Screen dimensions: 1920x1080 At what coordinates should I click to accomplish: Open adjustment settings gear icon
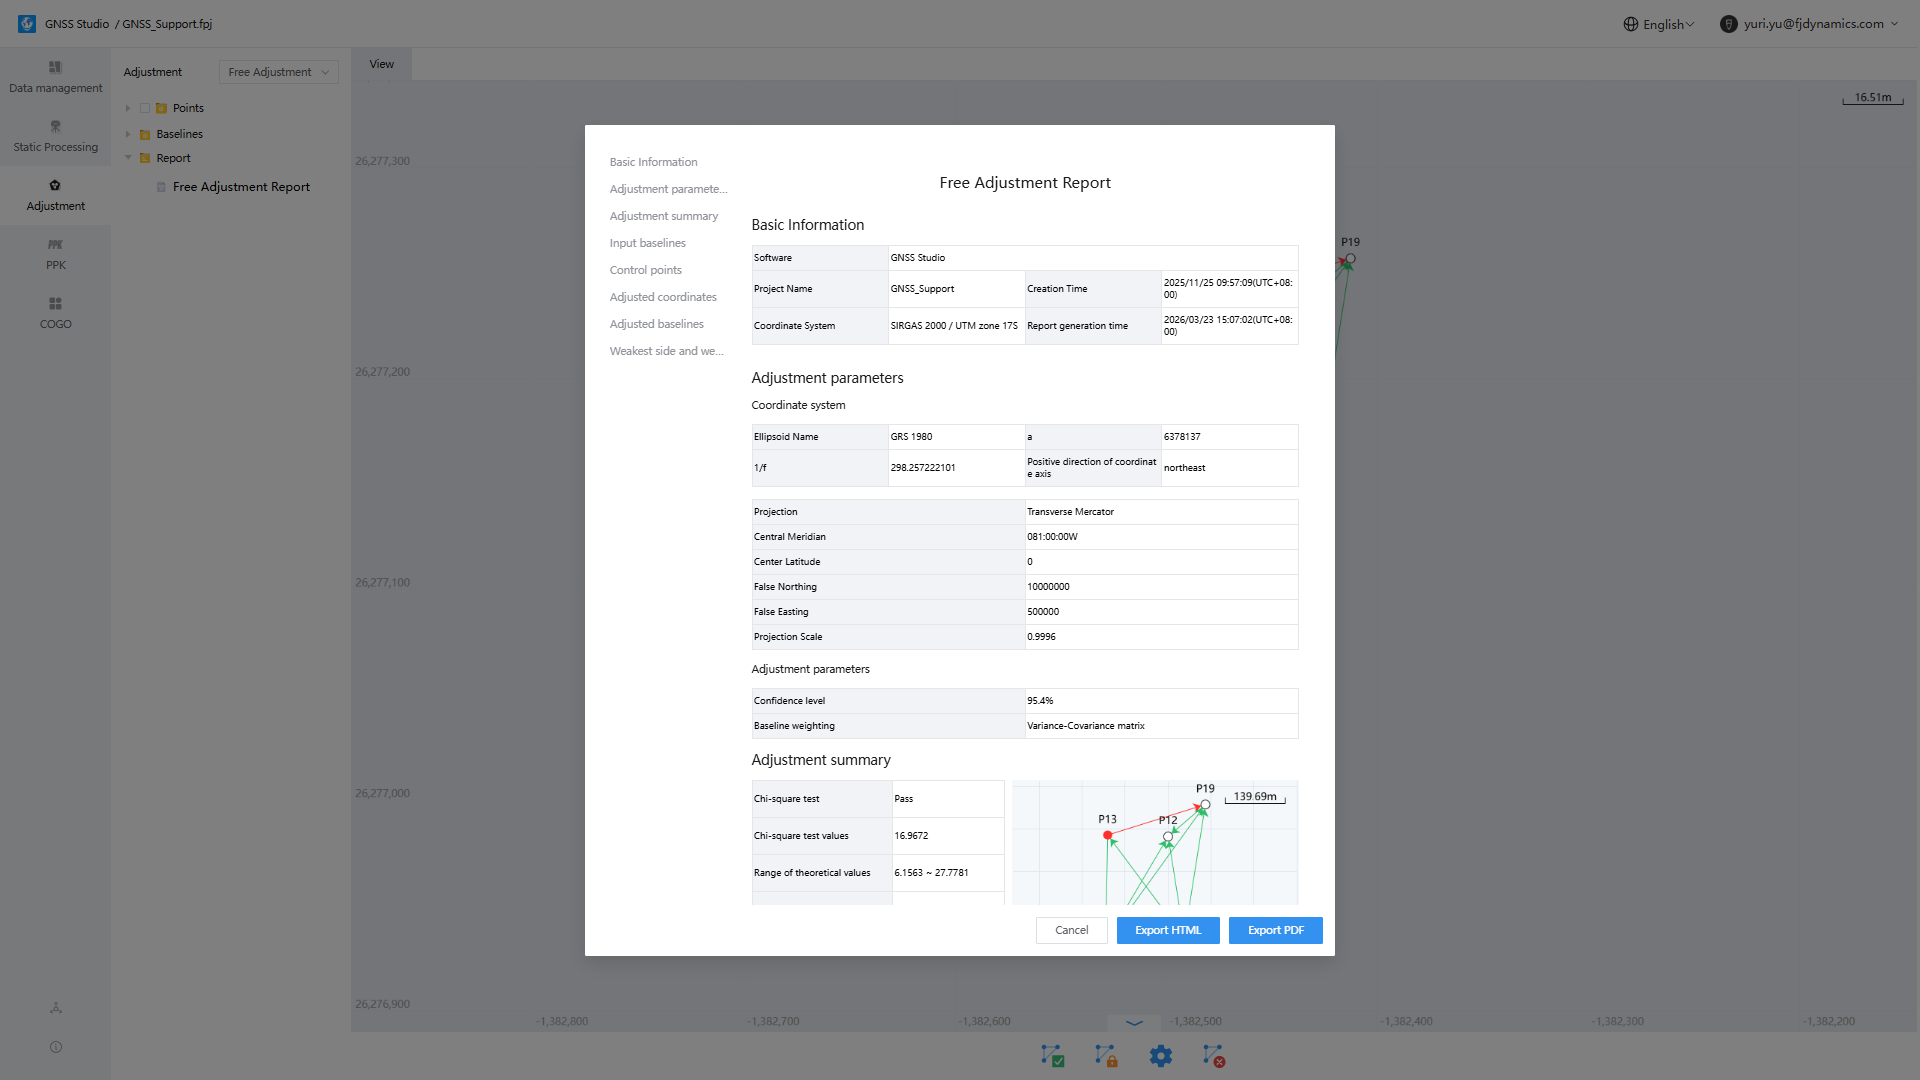pos(1160,1055)
